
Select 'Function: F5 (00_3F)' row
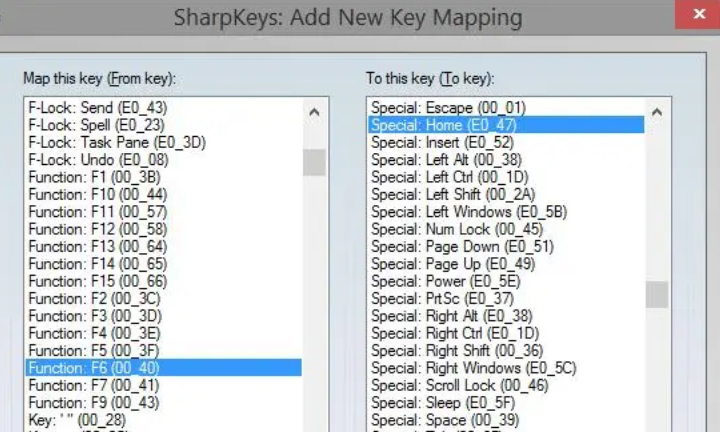[163, 351]
